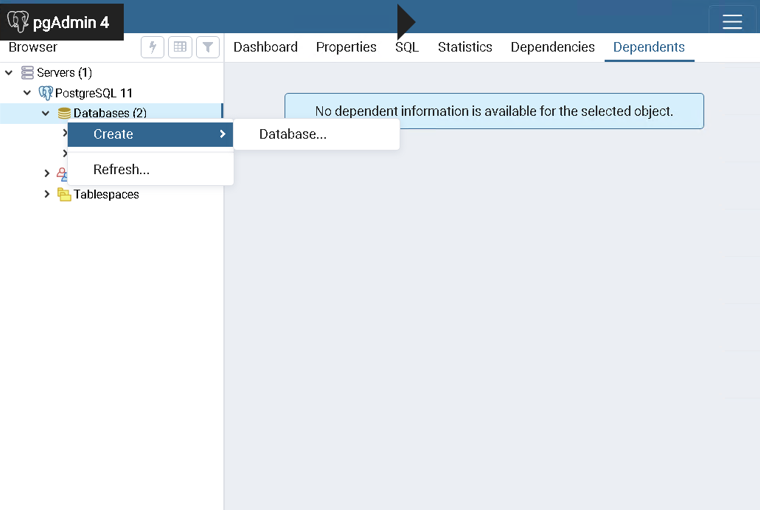The image size is (760, 510).
Task: Choose Refresh... in the context menu
Action: click(150, 170)
